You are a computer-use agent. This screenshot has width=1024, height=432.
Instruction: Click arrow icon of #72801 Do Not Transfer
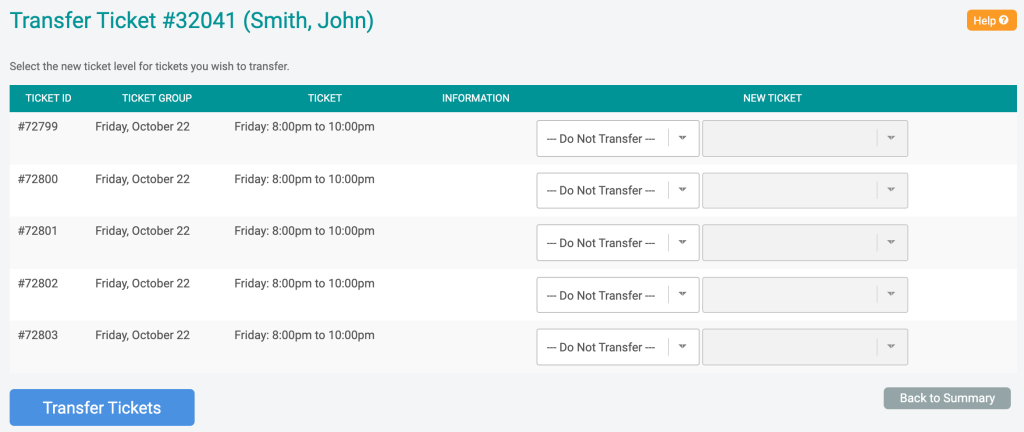point(683,243)
